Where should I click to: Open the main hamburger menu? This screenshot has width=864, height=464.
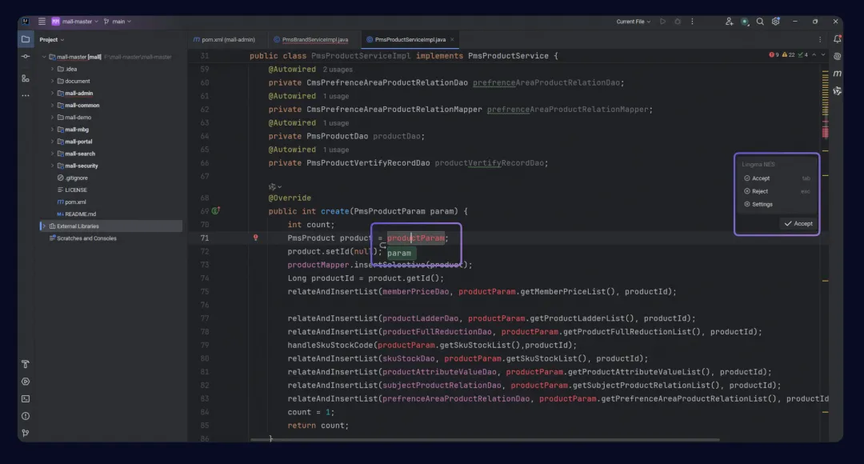[42, 21]
